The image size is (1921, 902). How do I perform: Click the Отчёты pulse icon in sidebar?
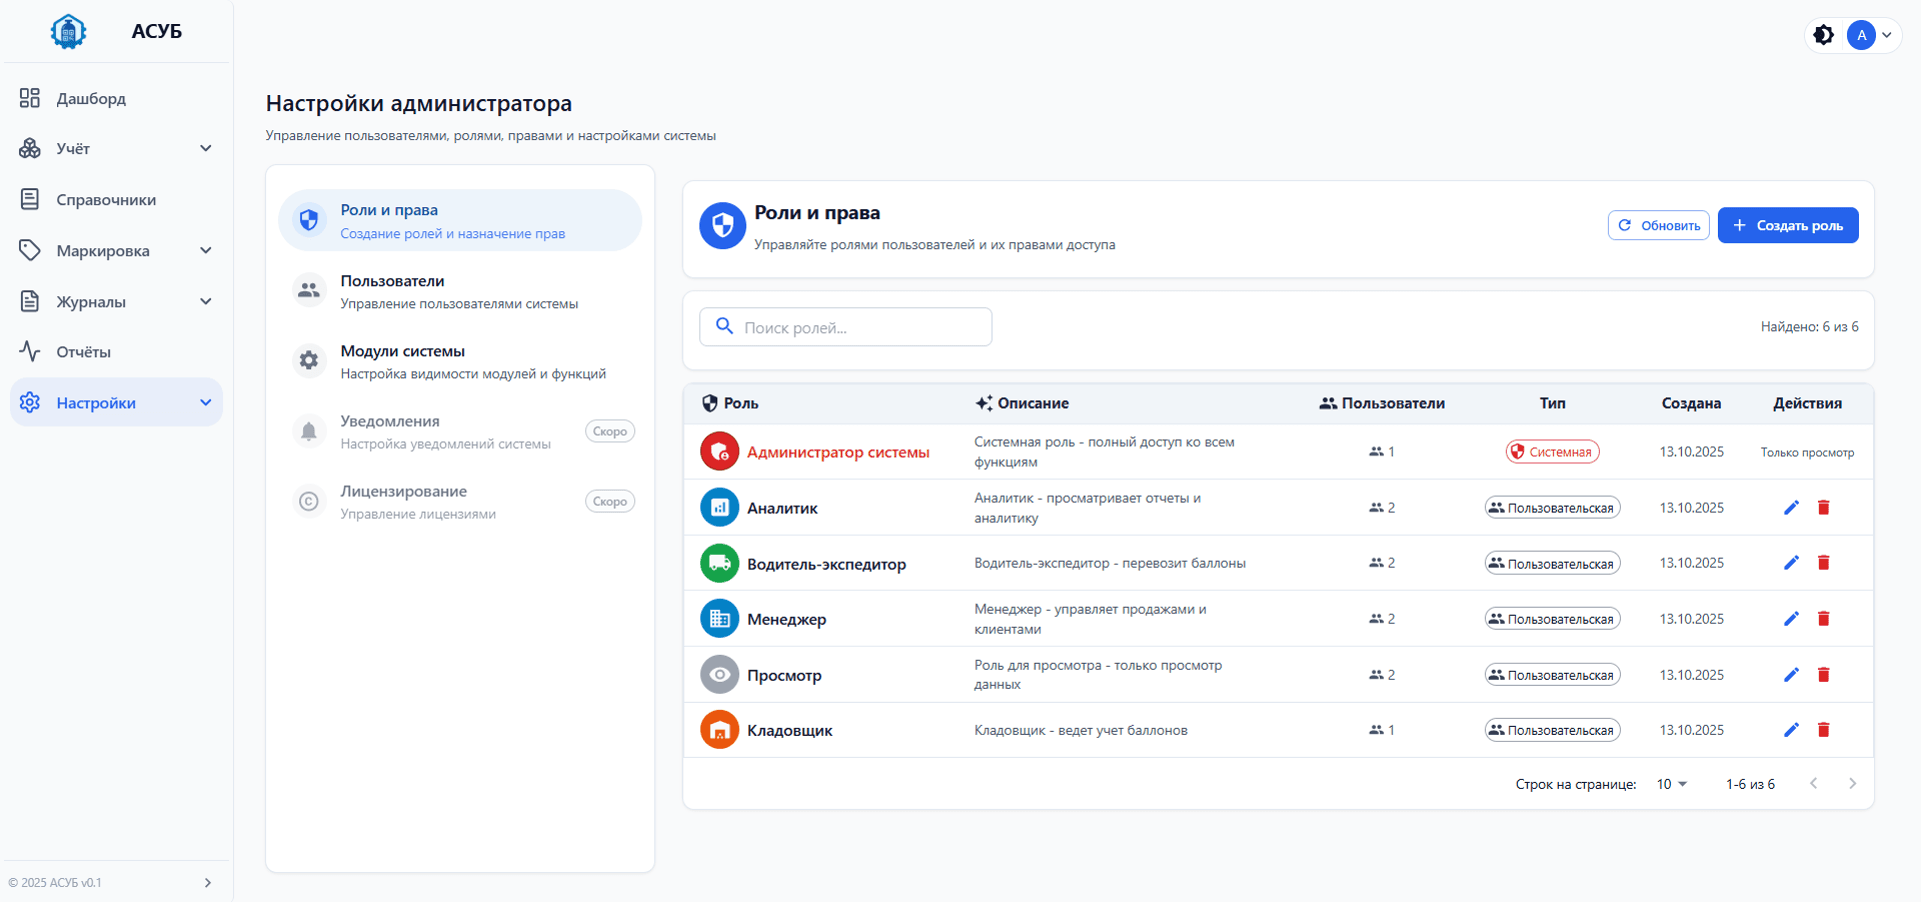29,351
